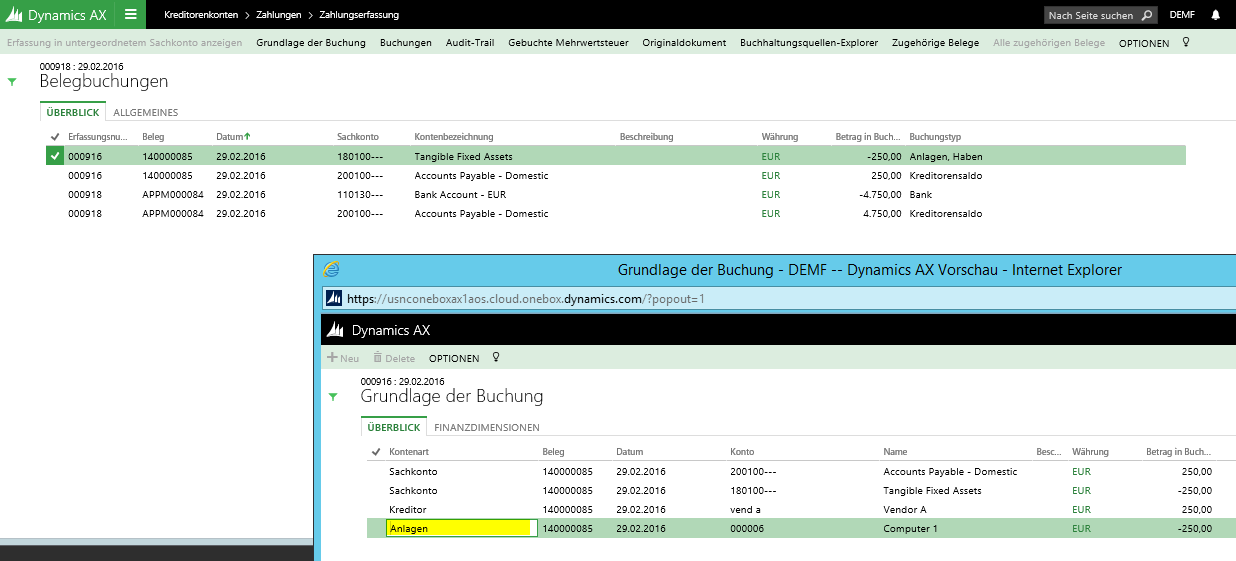Click the Nach Seite suchen search field
1236x561 pixels.
(x=1092, y=15)
